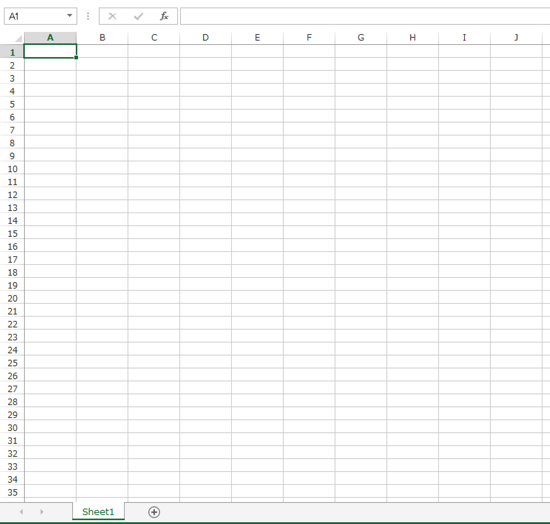The image size is (550, 524).
Task: Click the Select All corner triangle
Action: (18, 38)
